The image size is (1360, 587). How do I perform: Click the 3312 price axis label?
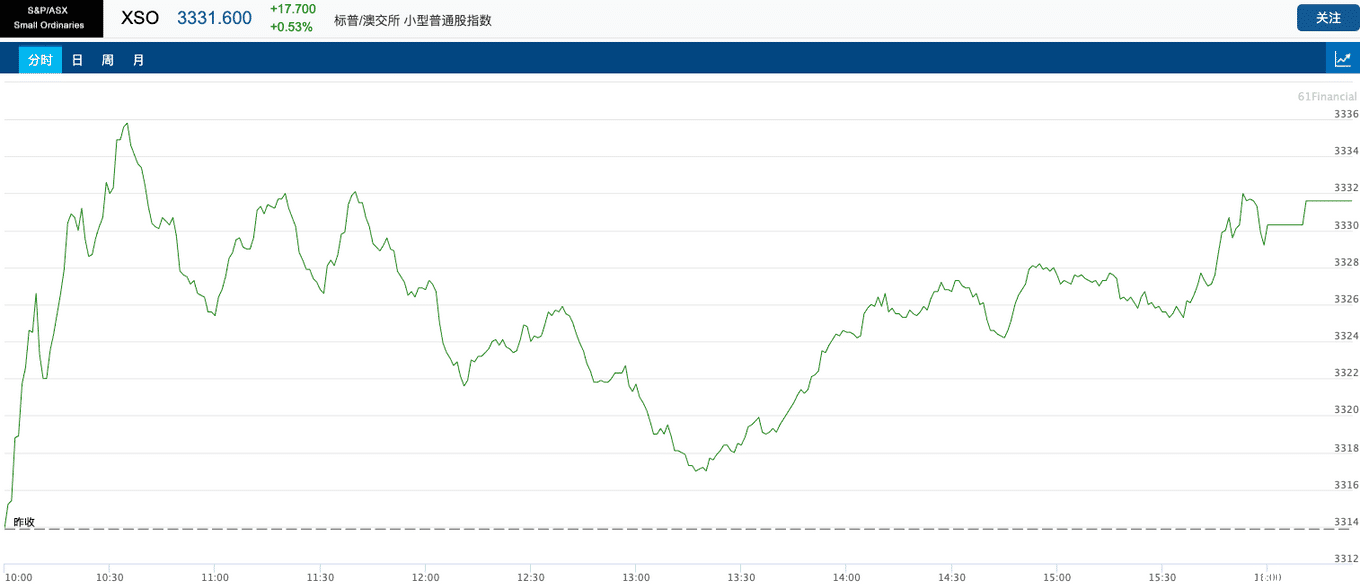point(1346,559)
